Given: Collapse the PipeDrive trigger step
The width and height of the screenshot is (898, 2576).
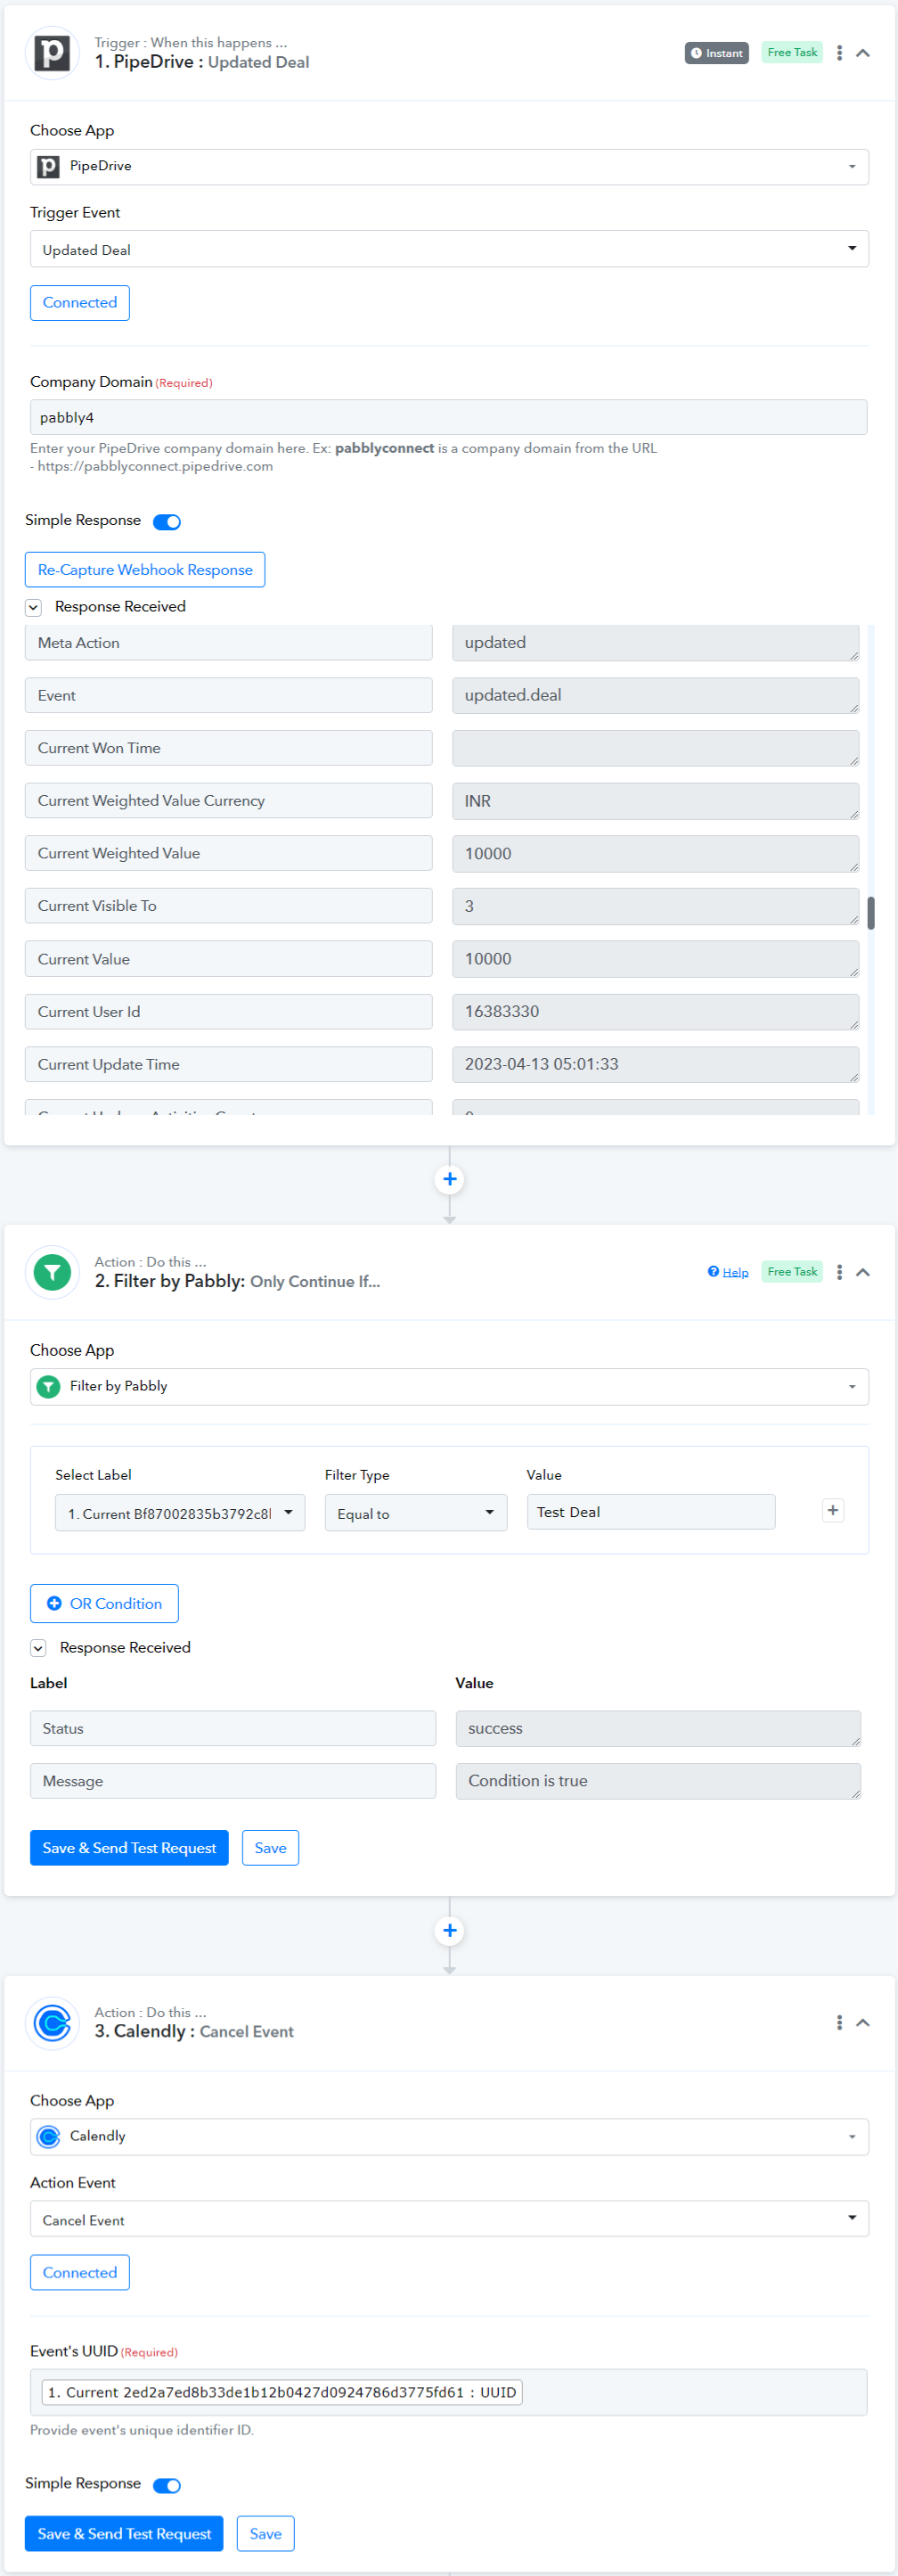Looking at the screenshot, I should coord(863,53).
